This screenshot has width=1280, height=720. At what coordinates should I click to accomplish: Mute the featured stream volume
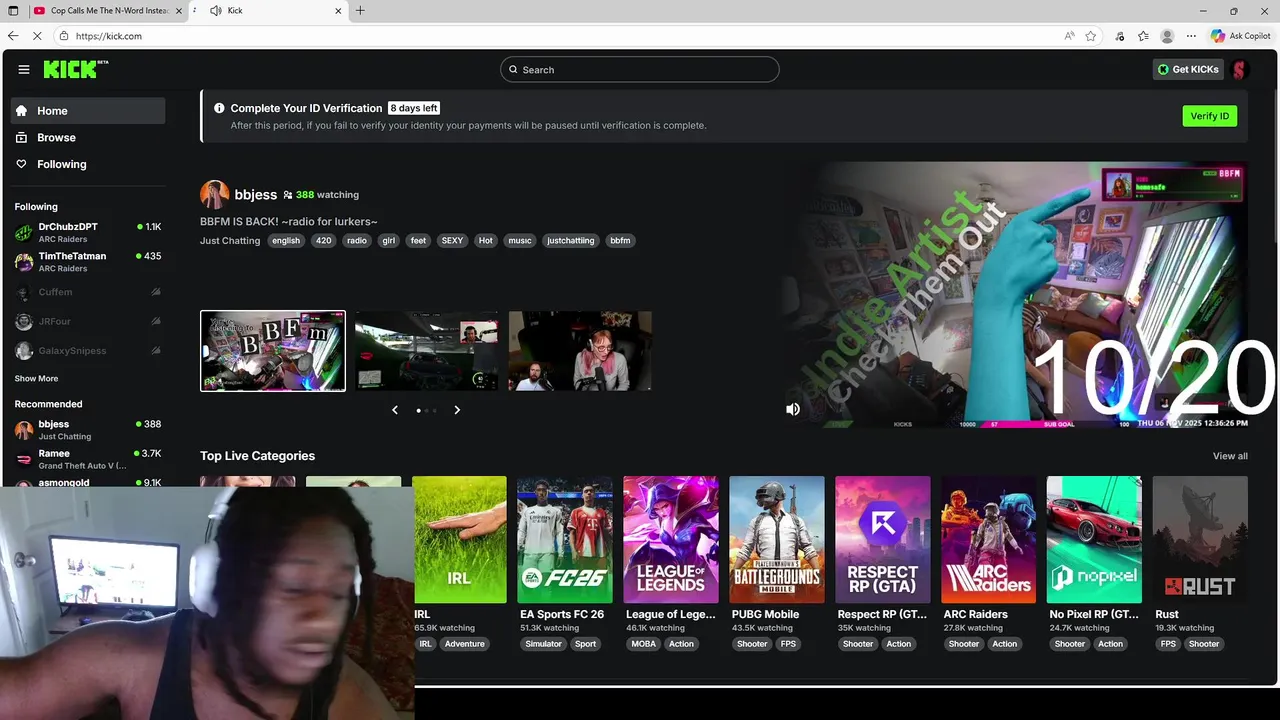[793, 409]
